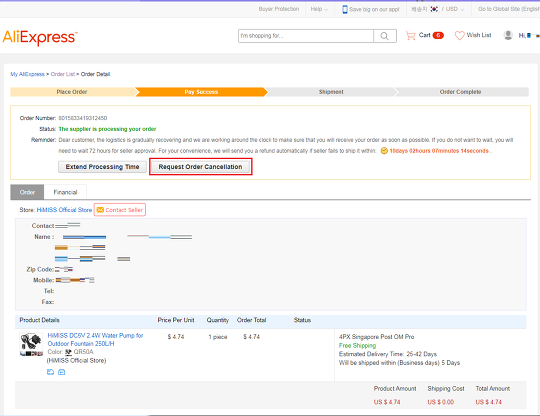Click the user account avatar icon

tap(508, 35)
